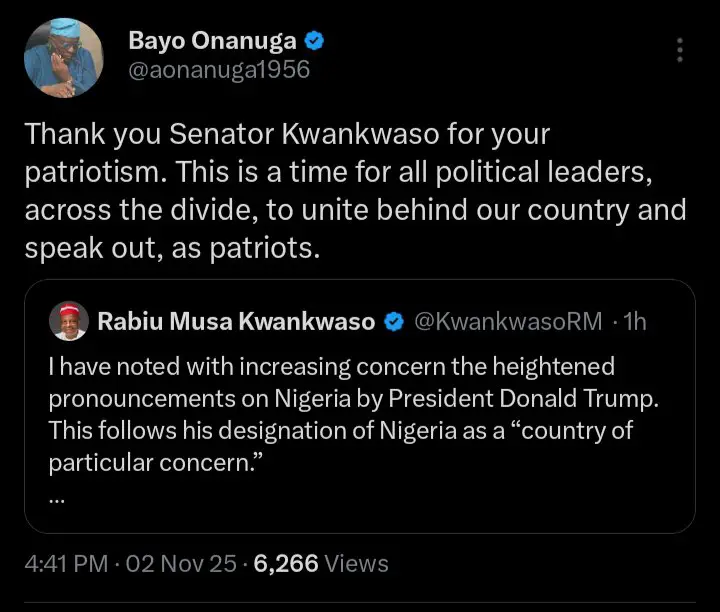Click Rabiu Musa Kwankwaso's small avatar
720x612 pixels.
(x=69, y=321)
